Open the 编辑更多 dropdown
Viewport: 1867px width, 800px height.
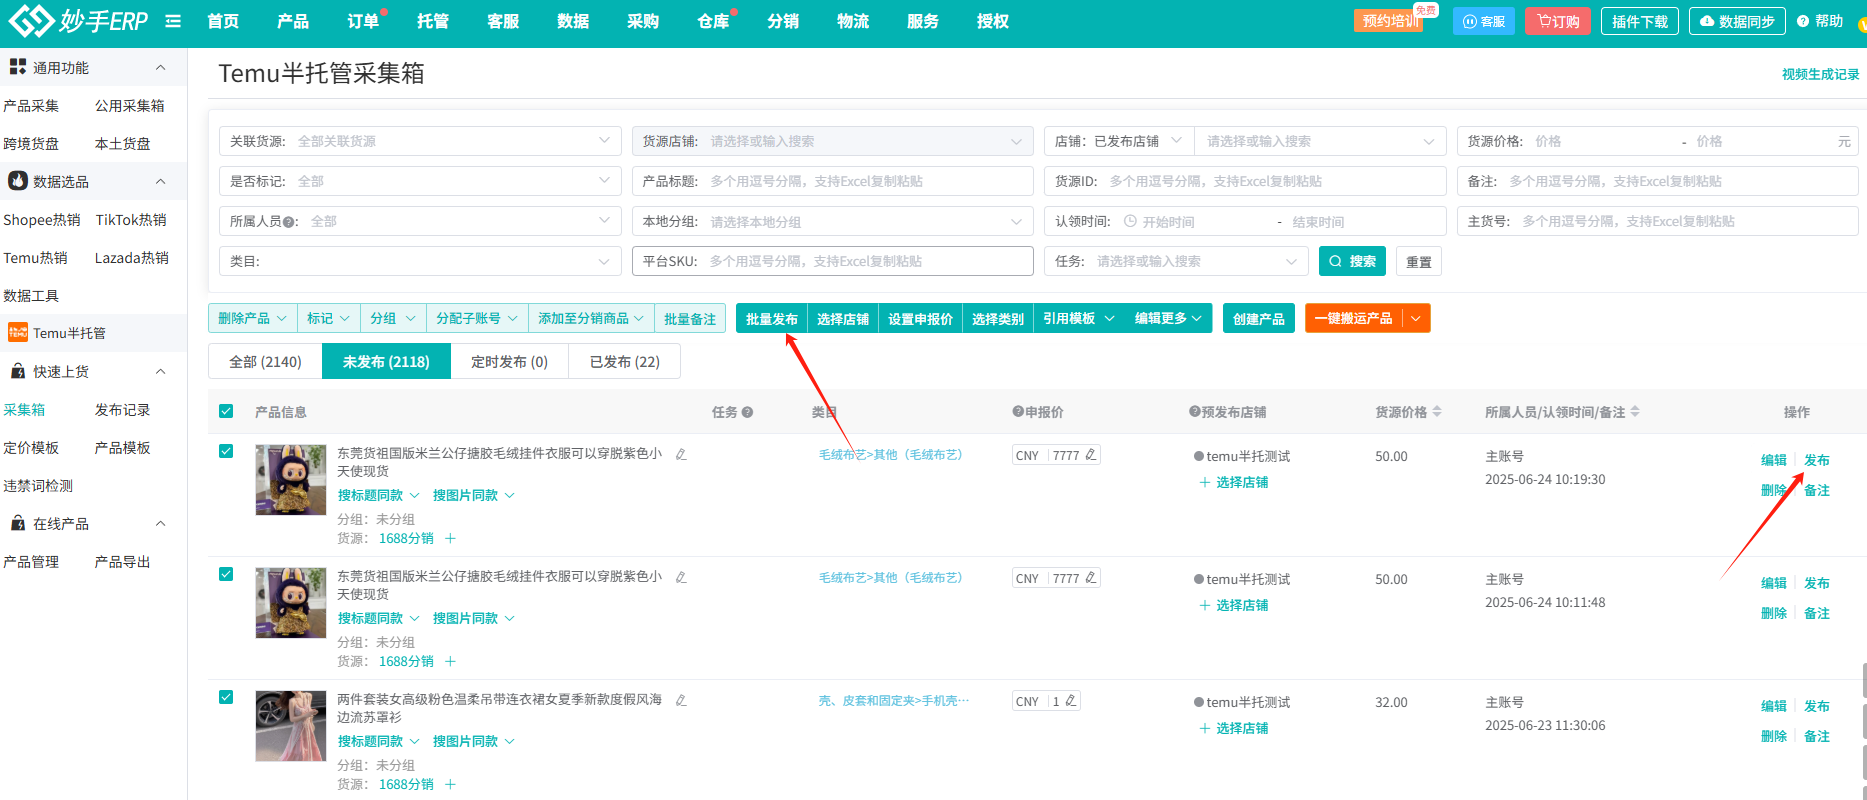tap(1168, 318)
